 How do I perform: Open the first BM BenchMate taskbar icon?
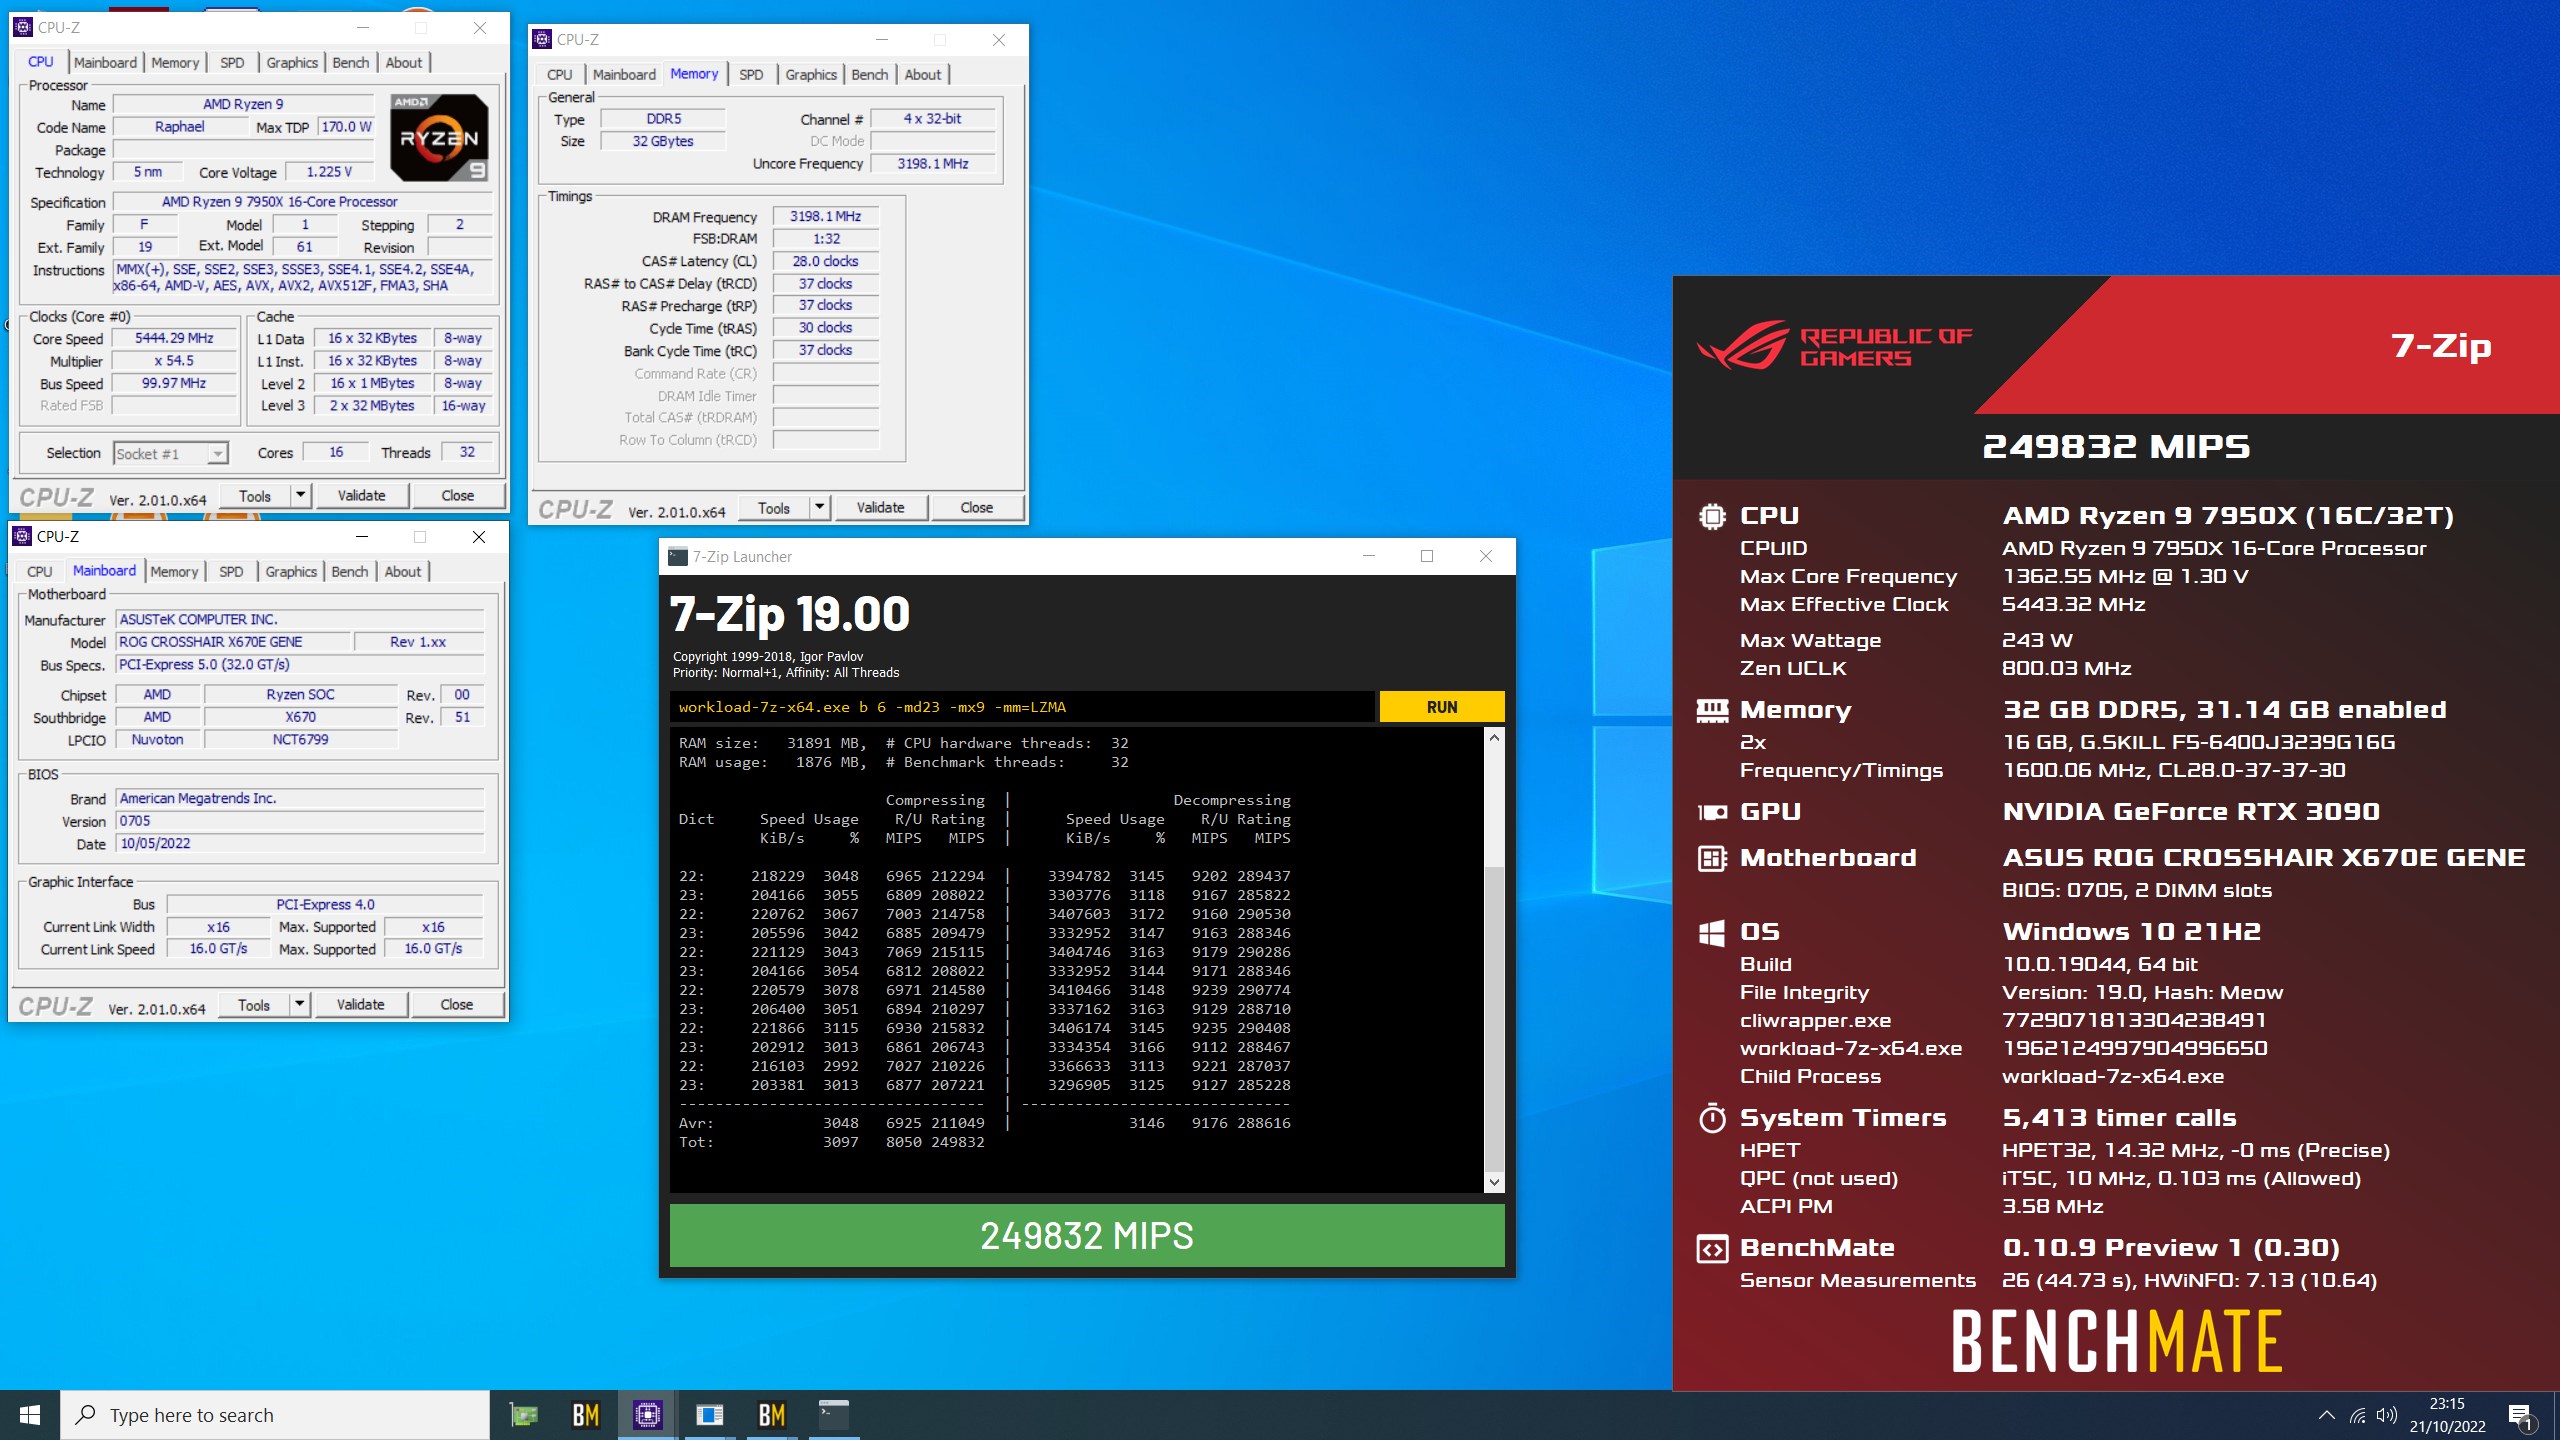click(586, 1415)
